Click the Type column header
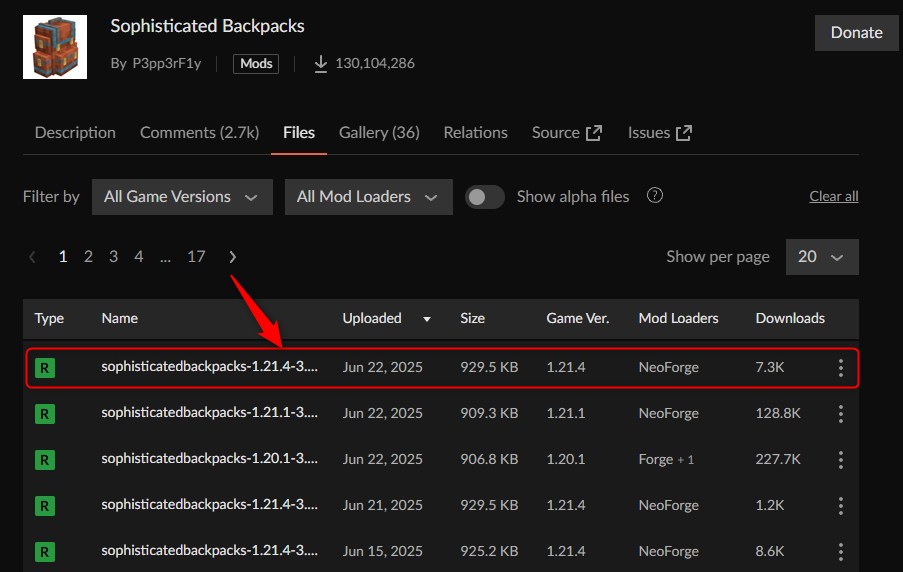The height and width of the screenshot is (572, 903). (x=49, y=319)
